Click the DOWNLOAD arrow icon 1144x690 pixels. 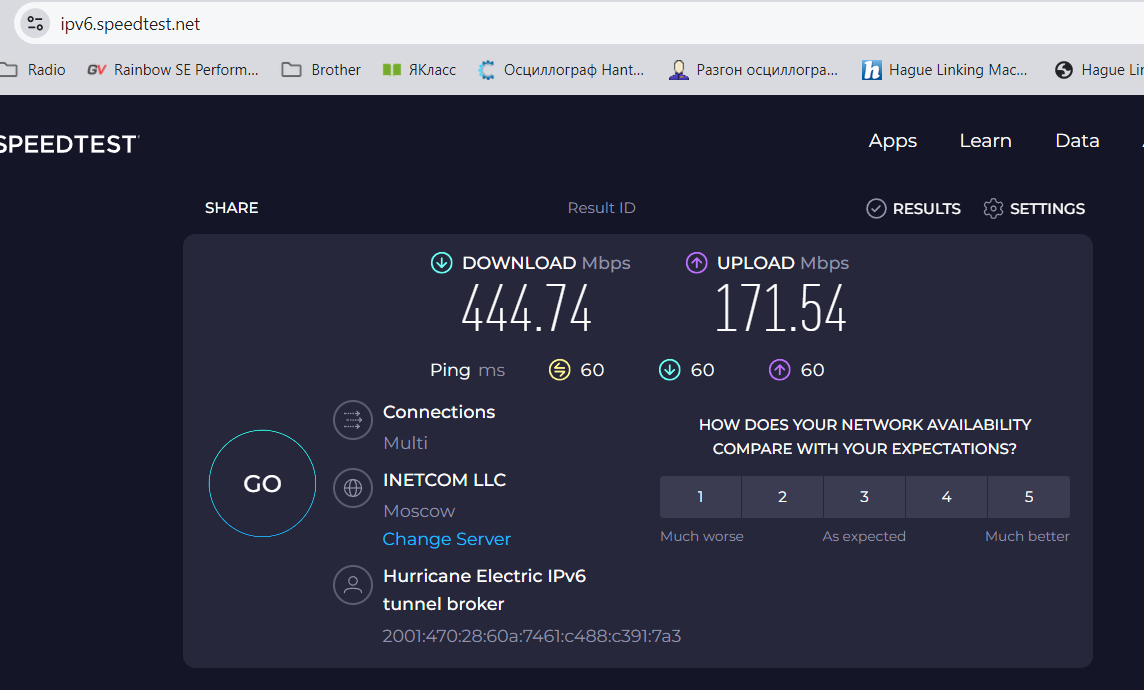[441, 263]
